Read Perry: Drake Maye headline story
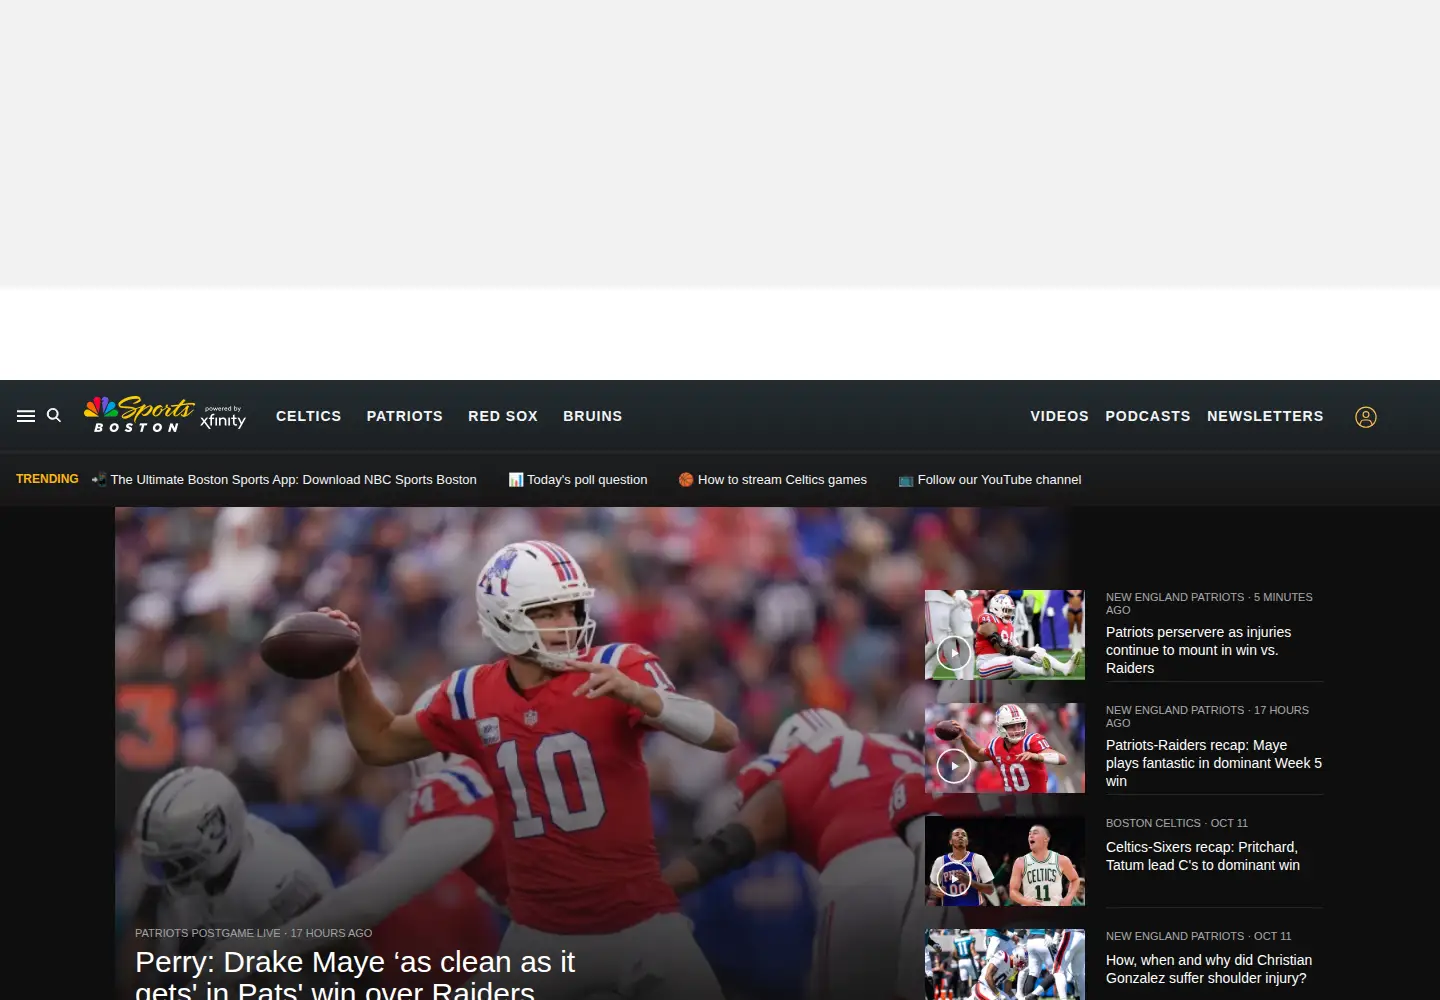Viewport: 1440px width, 1000px height. pos(355,975)
